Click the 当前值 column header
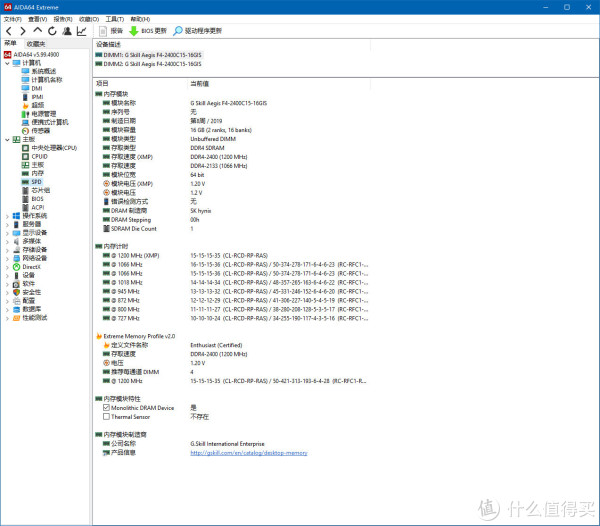 coord(200,84)
